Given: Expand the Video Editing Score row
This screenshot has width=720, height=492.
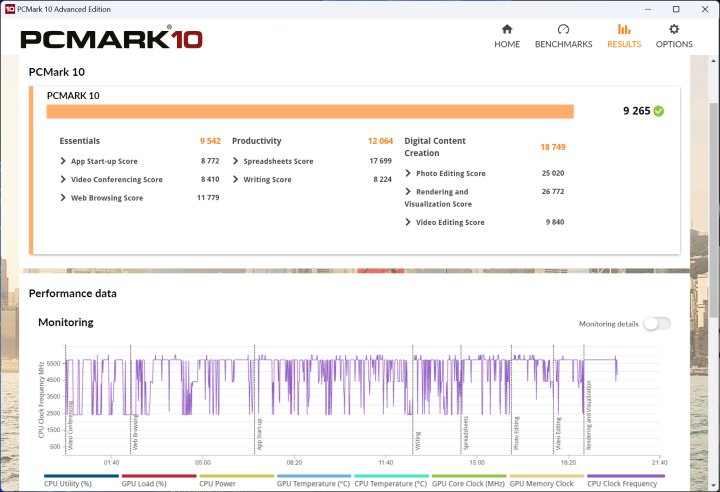Looking at the screenshot, I should 408,222.
